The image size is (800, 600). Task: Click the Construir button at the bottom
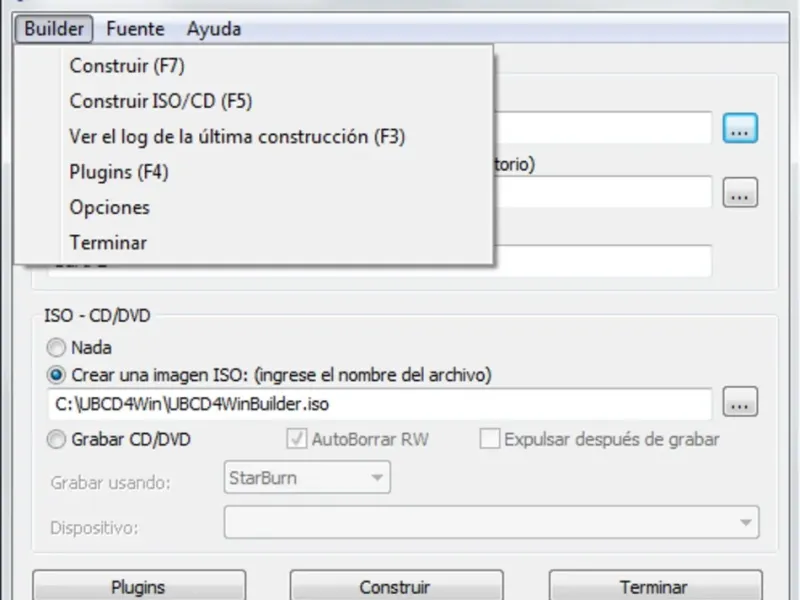tap(395, 587)
